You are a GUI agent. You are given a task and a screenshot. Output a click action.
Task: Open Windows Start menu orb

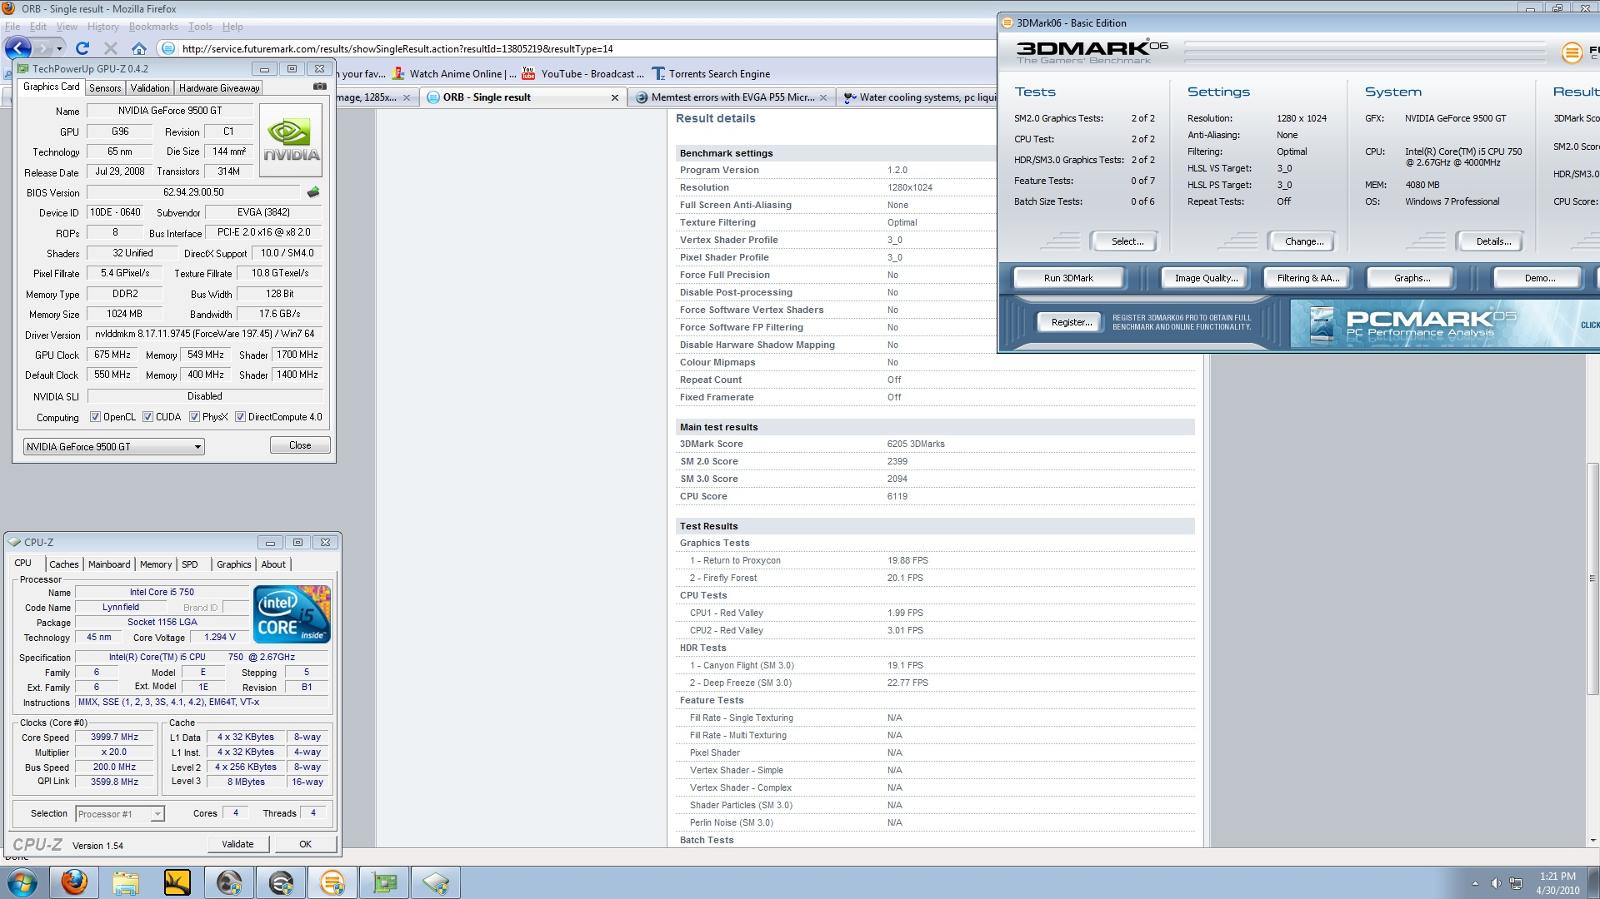[x=22, y=882]
